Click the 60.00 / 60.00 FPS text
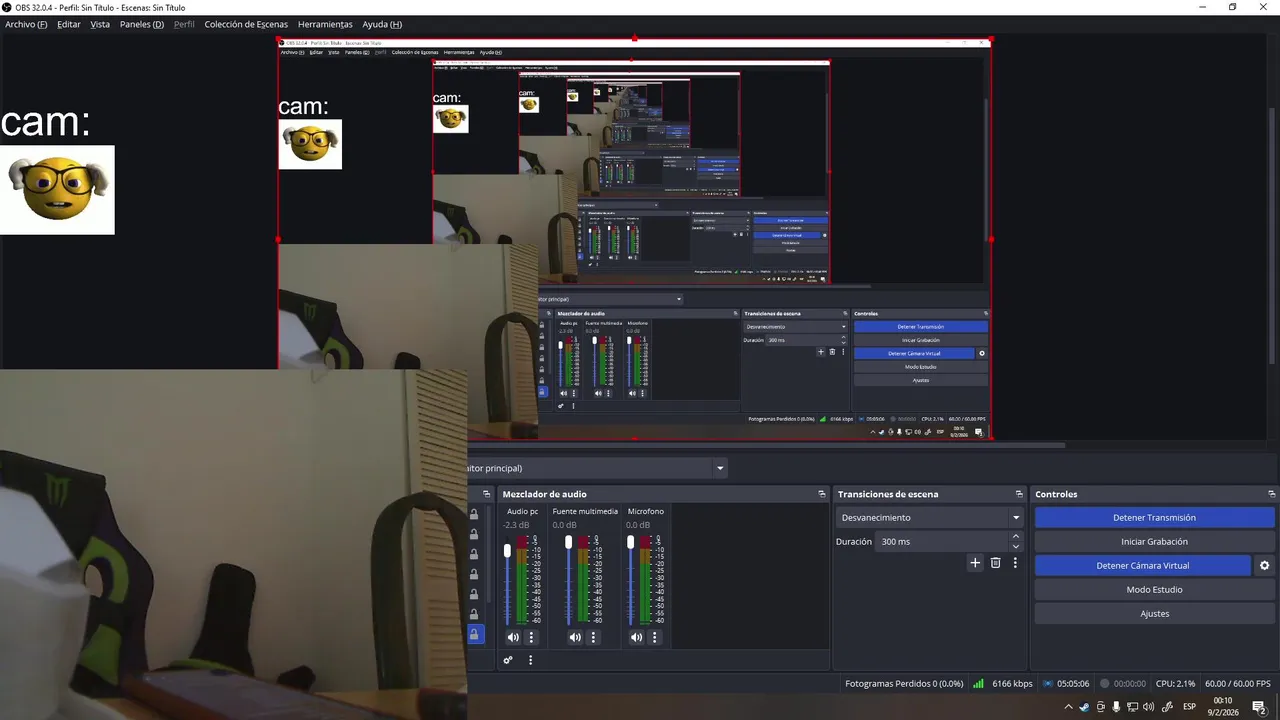The image size is (1280, 720). 1238,684
